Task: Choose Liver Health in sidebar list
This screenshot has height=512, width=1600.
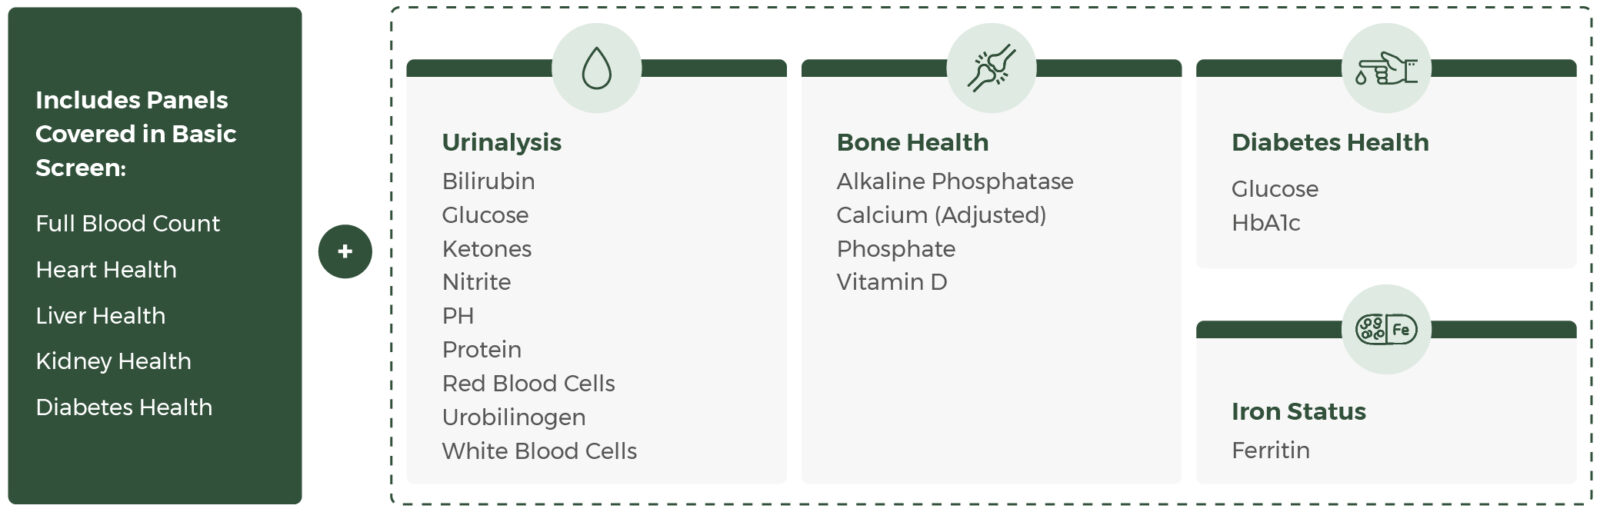Action: (x=100, y=315)
